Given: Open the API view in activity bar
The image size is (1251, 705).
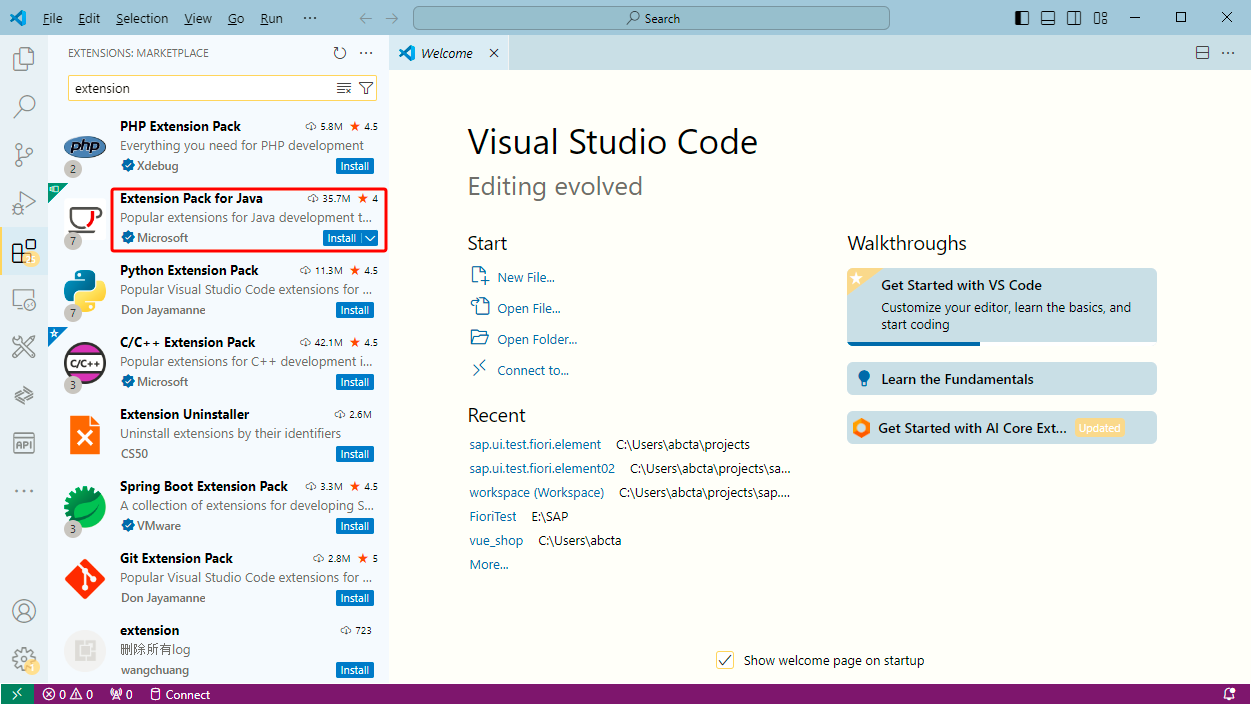Looking at the screenshot, I should point(23,443).
